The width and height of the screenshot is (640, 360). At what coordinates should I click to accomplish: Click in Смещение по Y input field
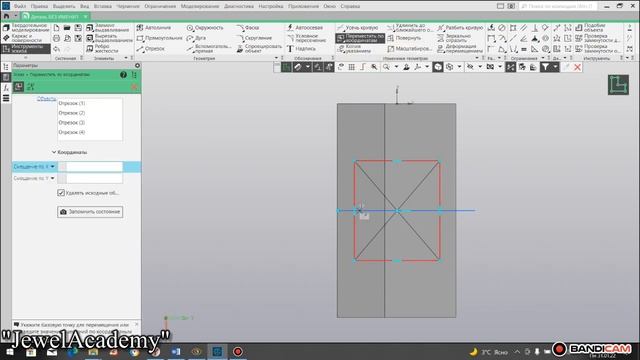tap(94, 178)
